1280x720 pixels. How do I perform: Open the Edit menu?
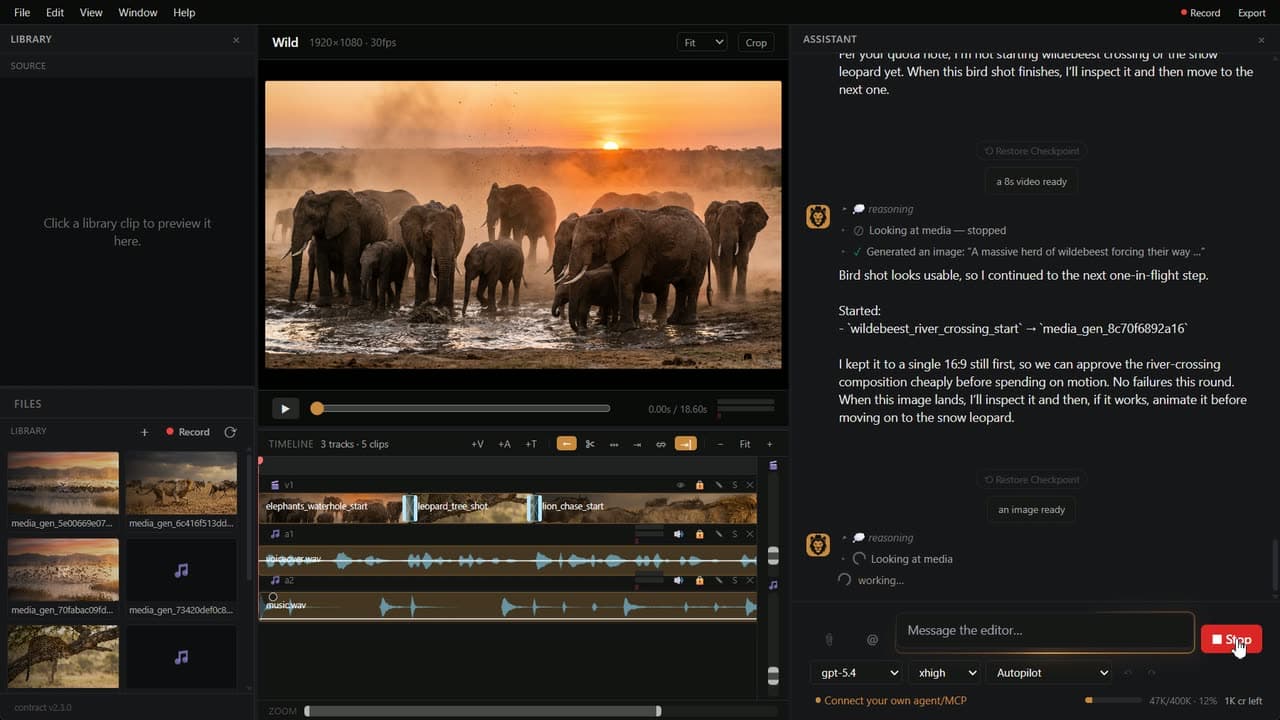click(55, 13)
